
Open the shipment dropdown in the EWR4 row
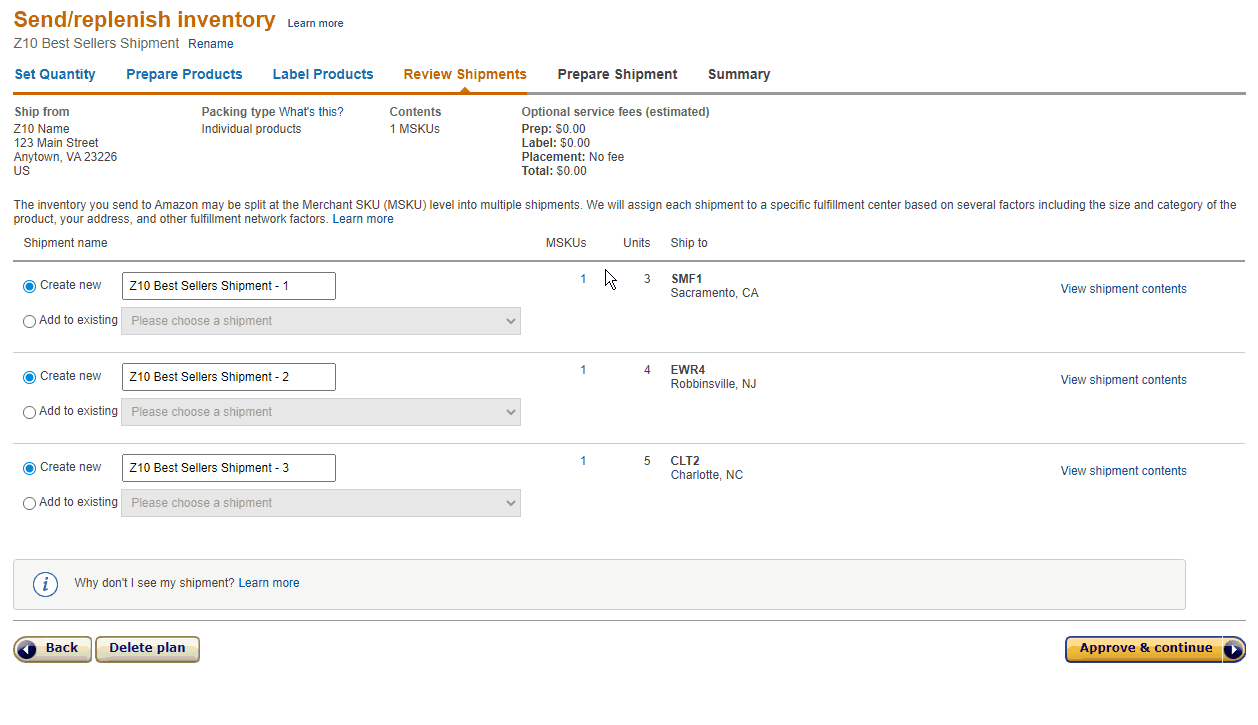[320, 411]
